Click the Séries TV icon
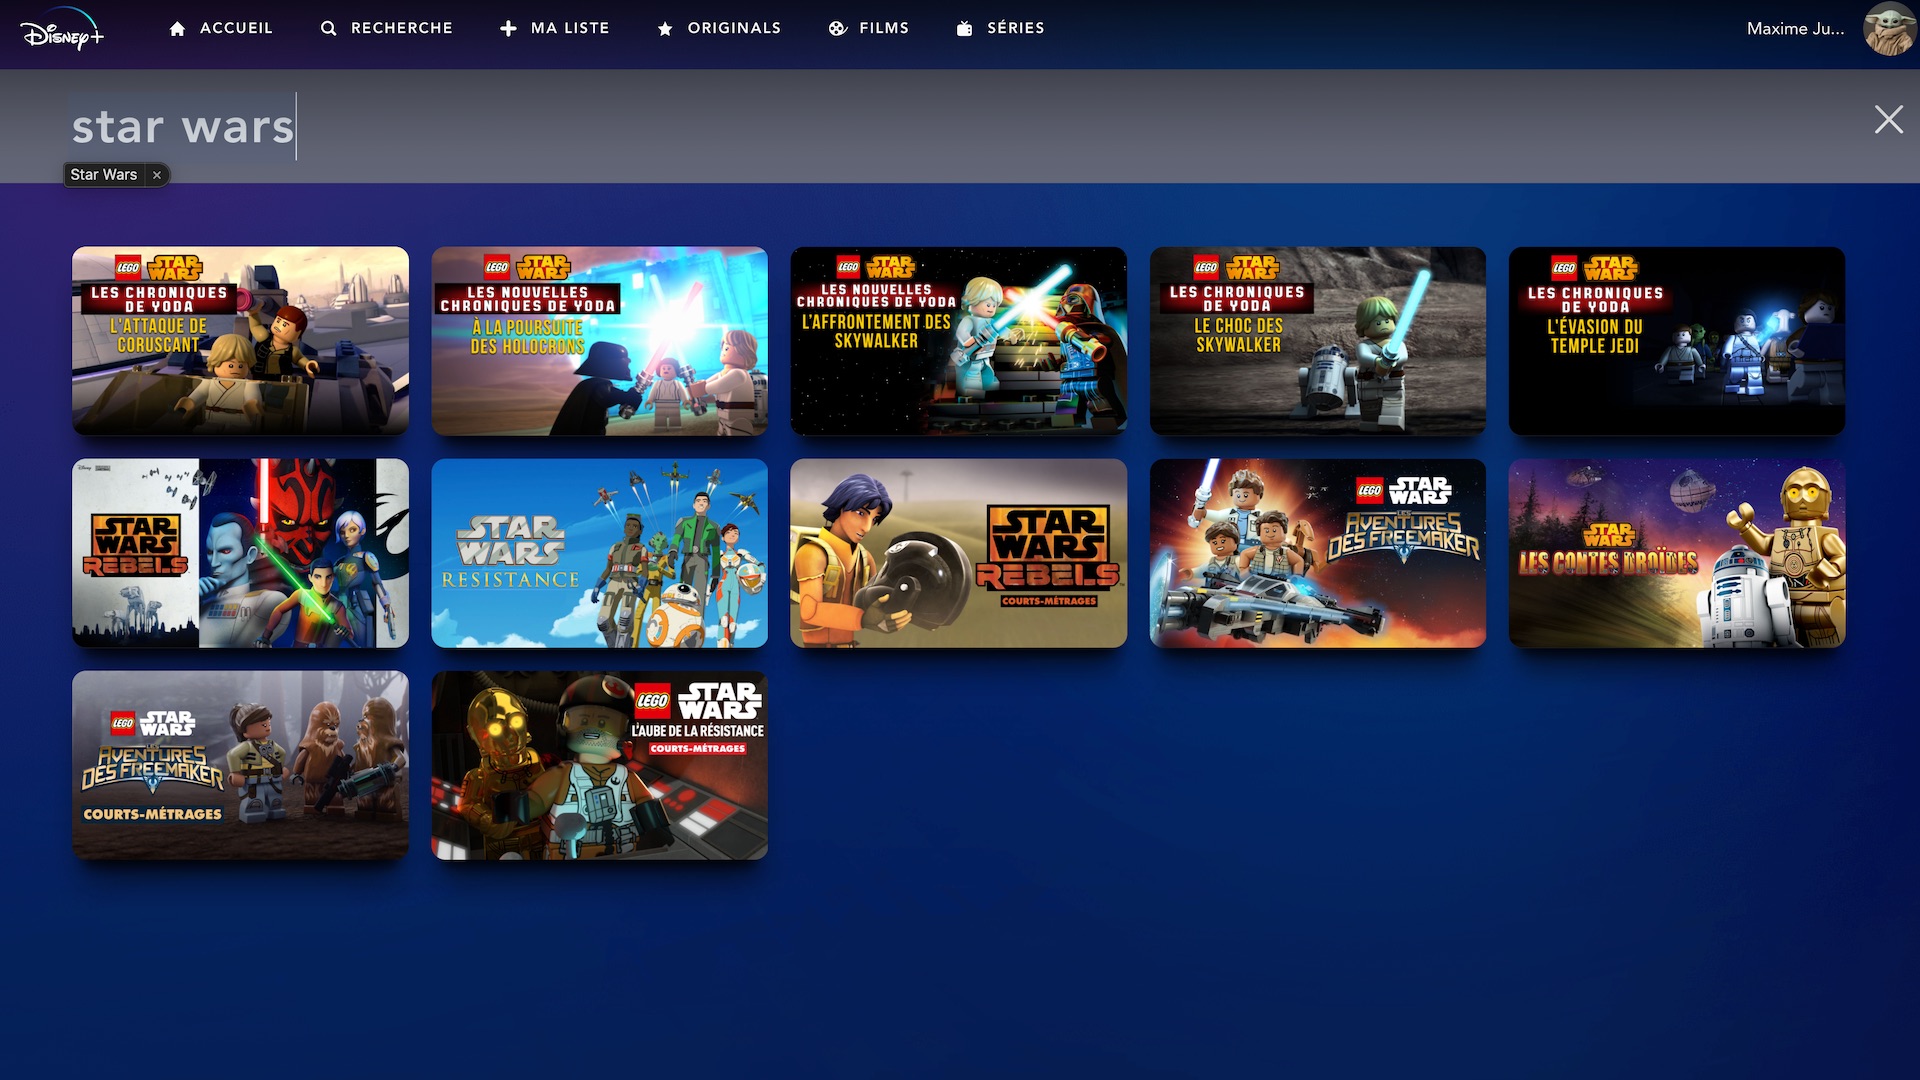 click(964, 29)
